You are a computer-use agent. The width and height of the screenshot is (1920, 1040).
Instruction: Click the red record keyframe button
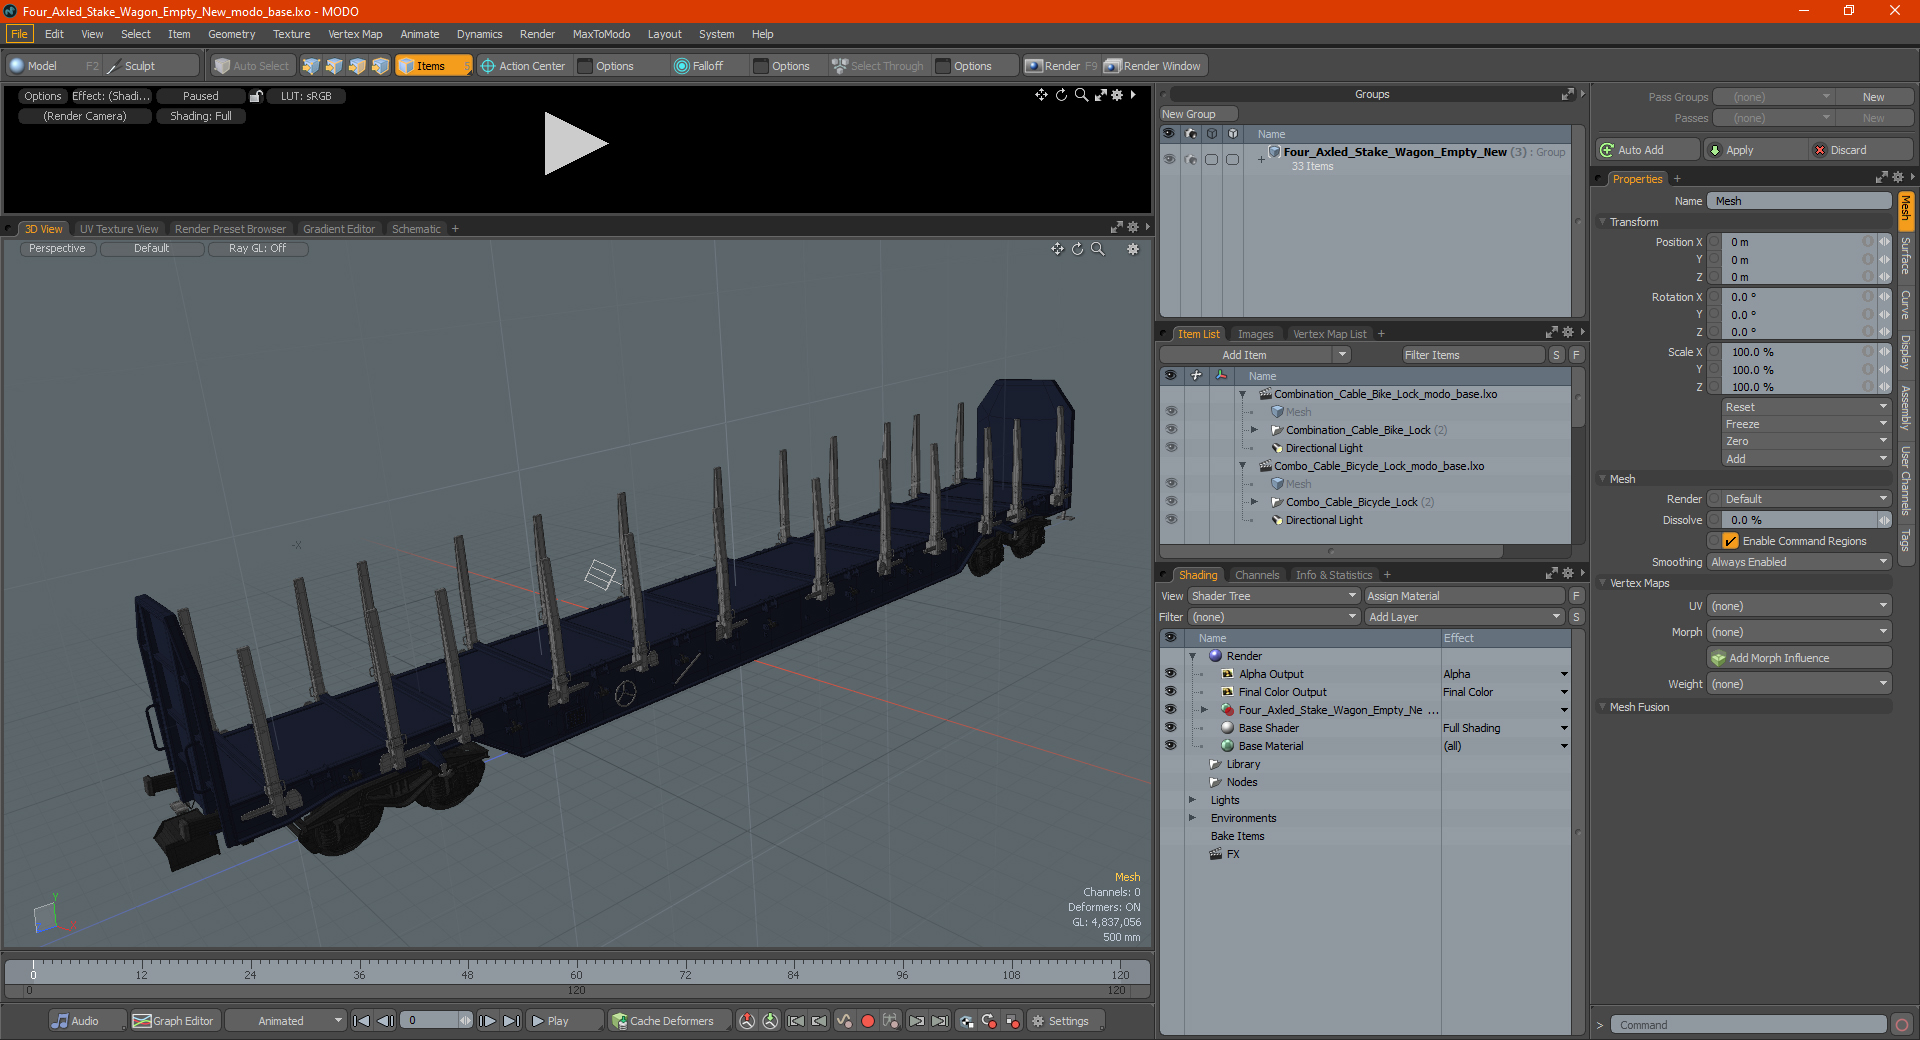[x=868, y=1021]
